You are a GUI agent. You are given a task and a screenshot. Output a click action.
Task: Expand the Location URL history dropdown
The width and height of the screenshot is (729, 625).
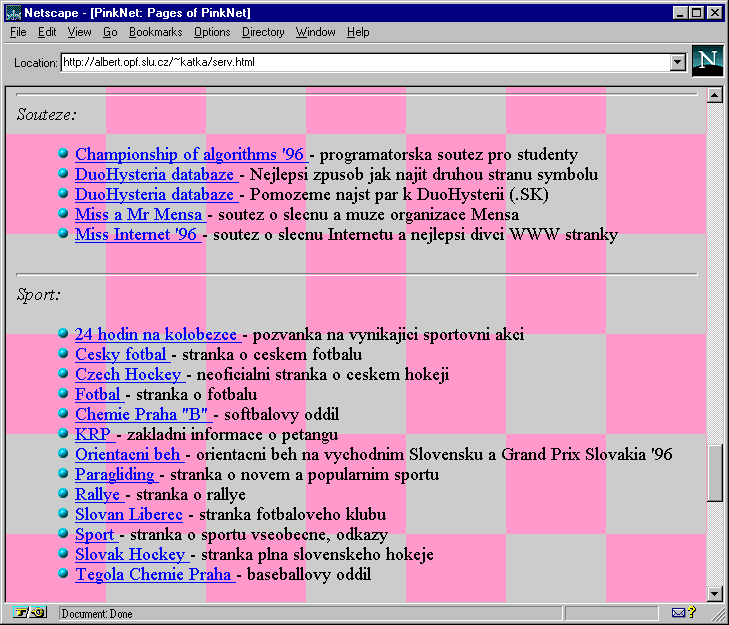pos(678,62)
